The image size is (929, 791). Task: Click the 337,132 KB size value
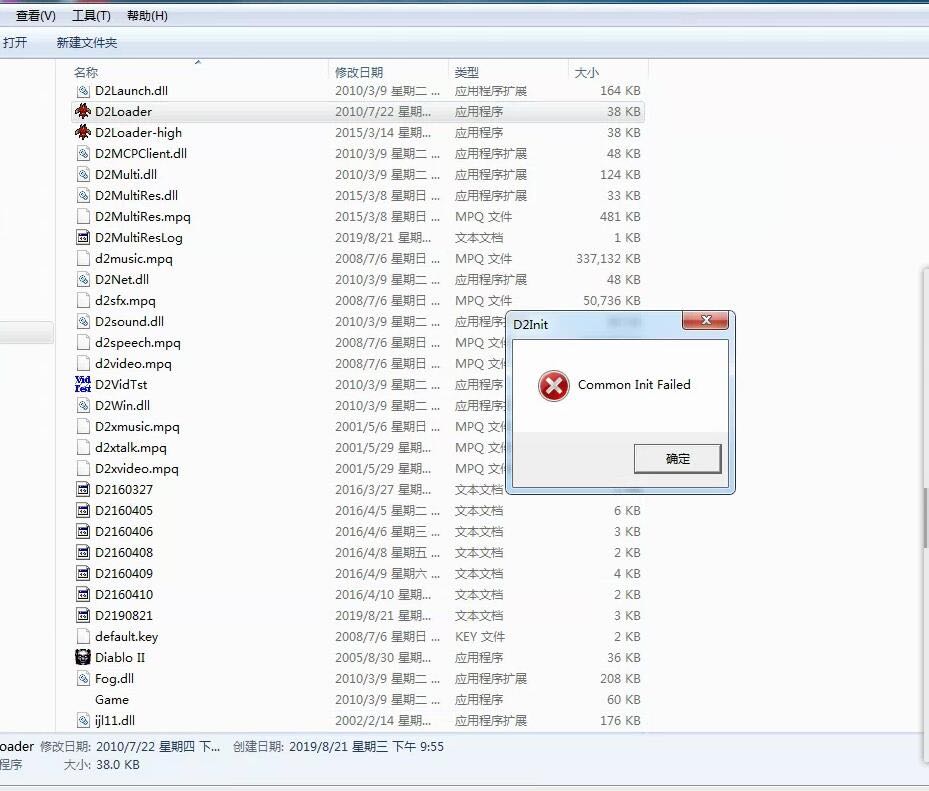coord(608,259)
